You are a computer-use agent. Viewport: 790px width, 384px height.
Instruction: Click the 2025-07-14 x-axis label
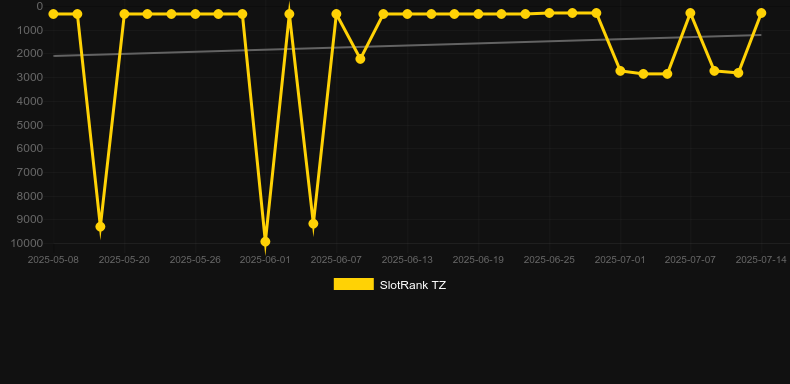pyautogui.click(x=761, y=260)
